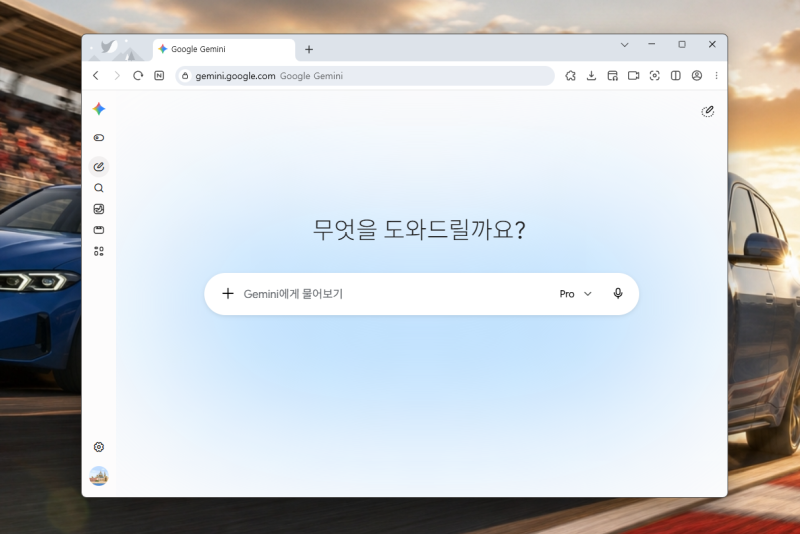Click the video camera toolbar icon
This screenshot has height=534, width=800.
pyautogui.click(x=634, y=75)
